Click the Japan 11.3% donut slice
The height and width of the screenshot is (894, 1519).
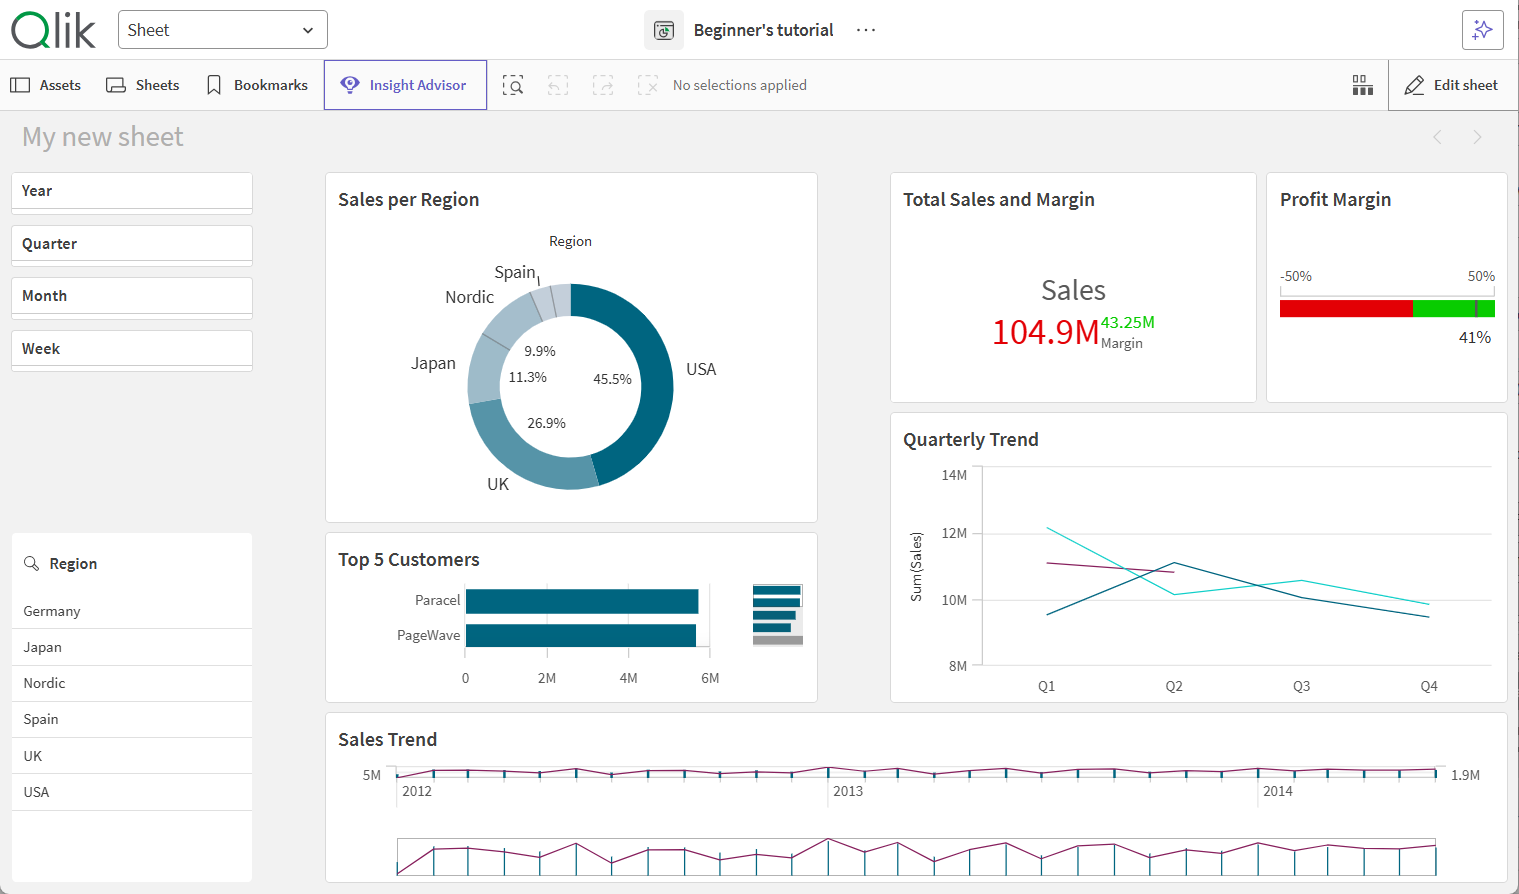click(x=484, y=370)
